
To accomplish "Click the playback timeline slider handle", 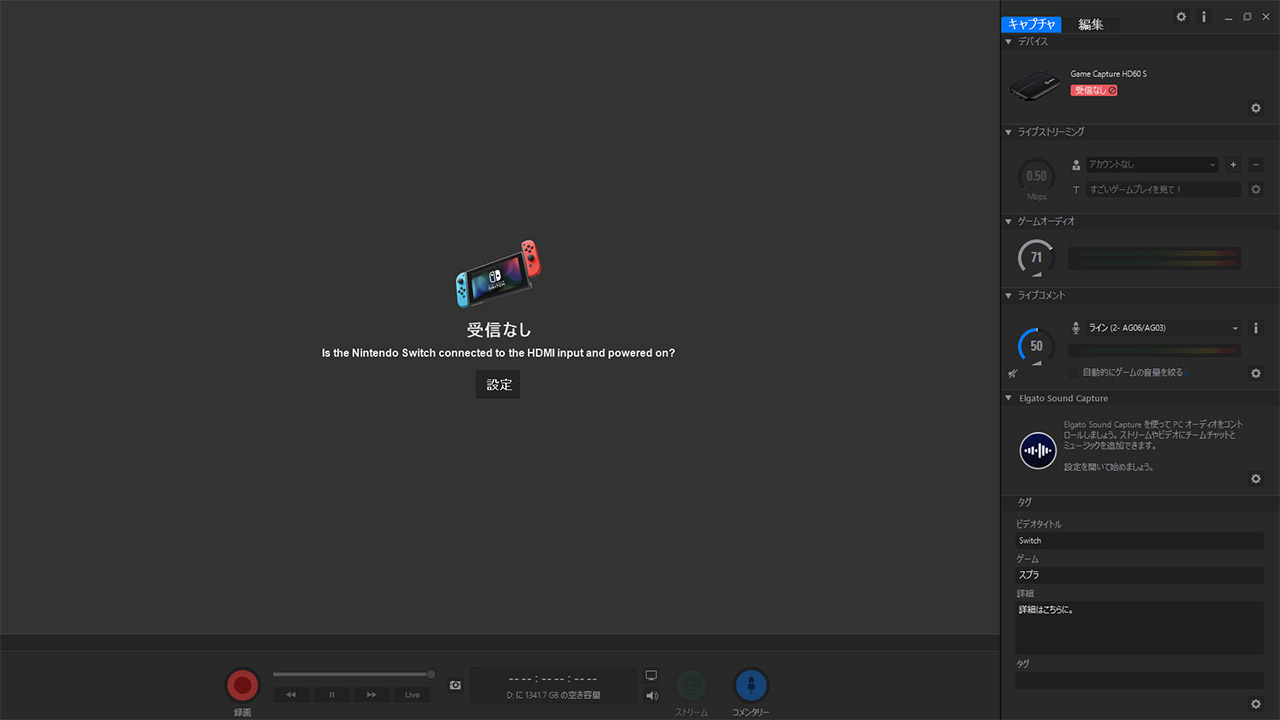I will [431, 674].
